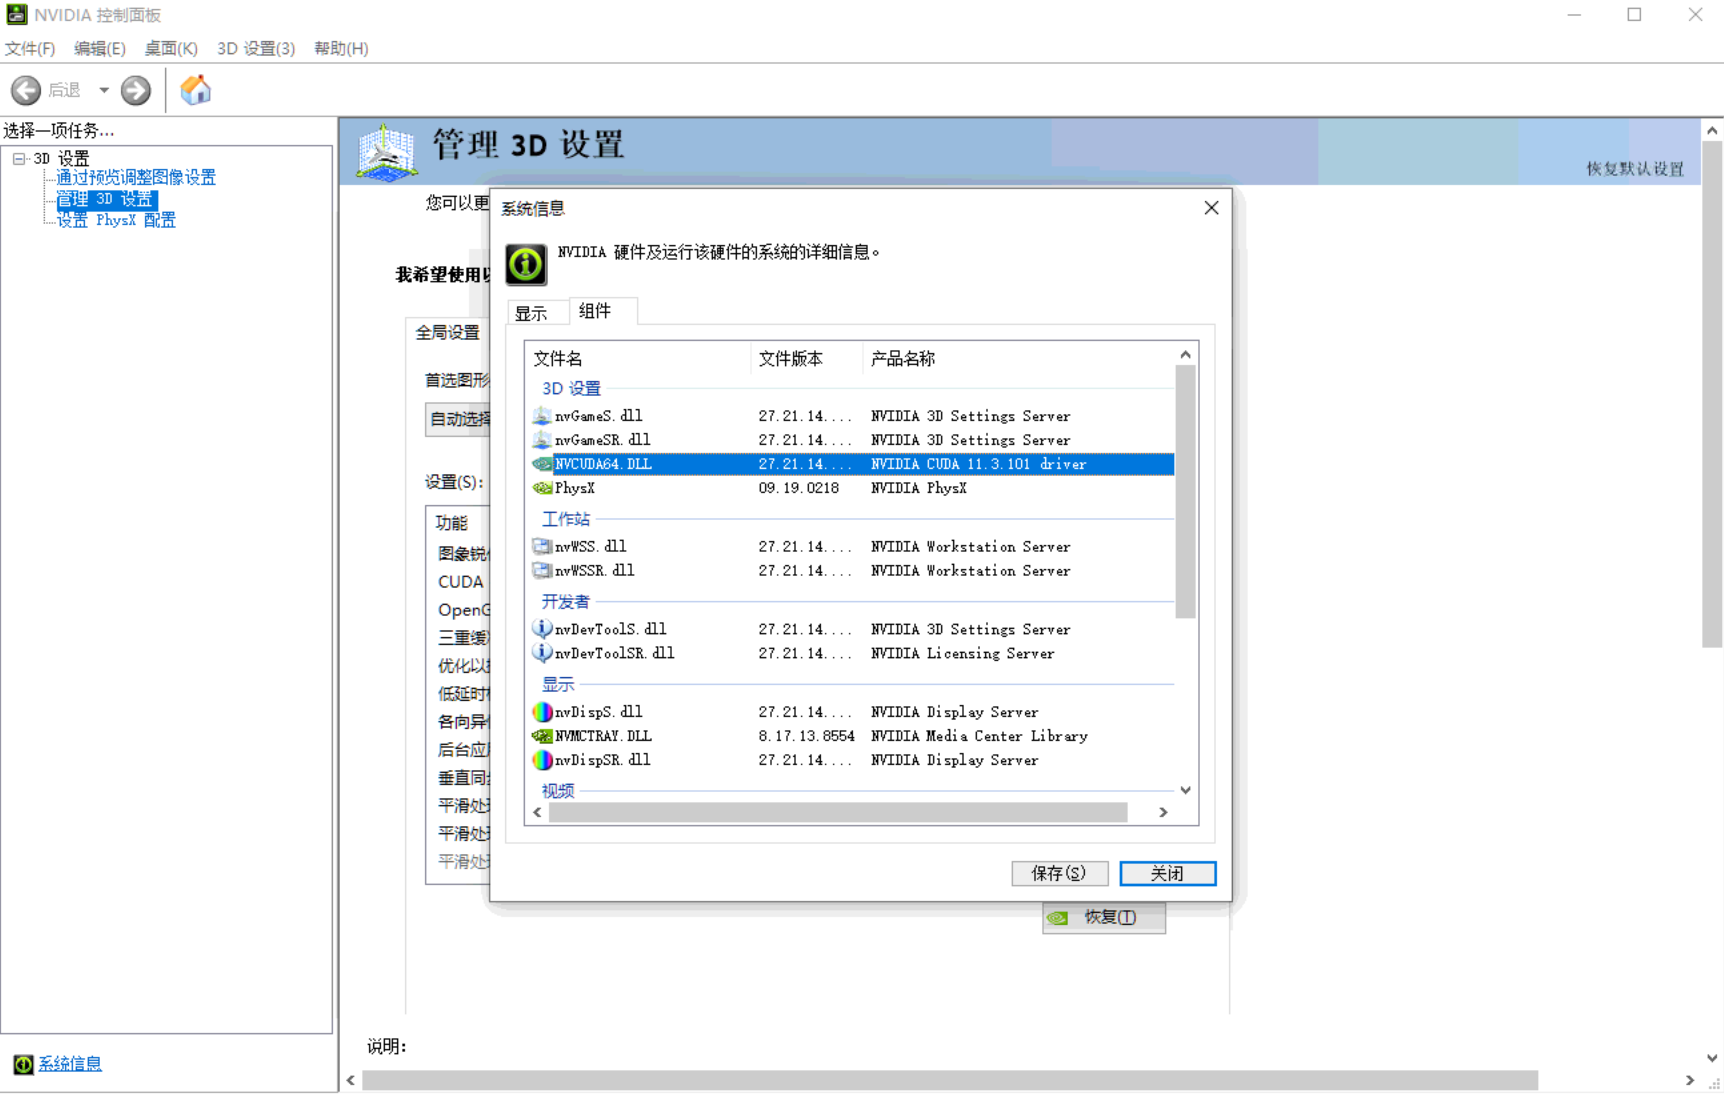This screenshot has width=1724, height=1094.
Task: Click the 工作站 group heading
Action: coord(565,519)
